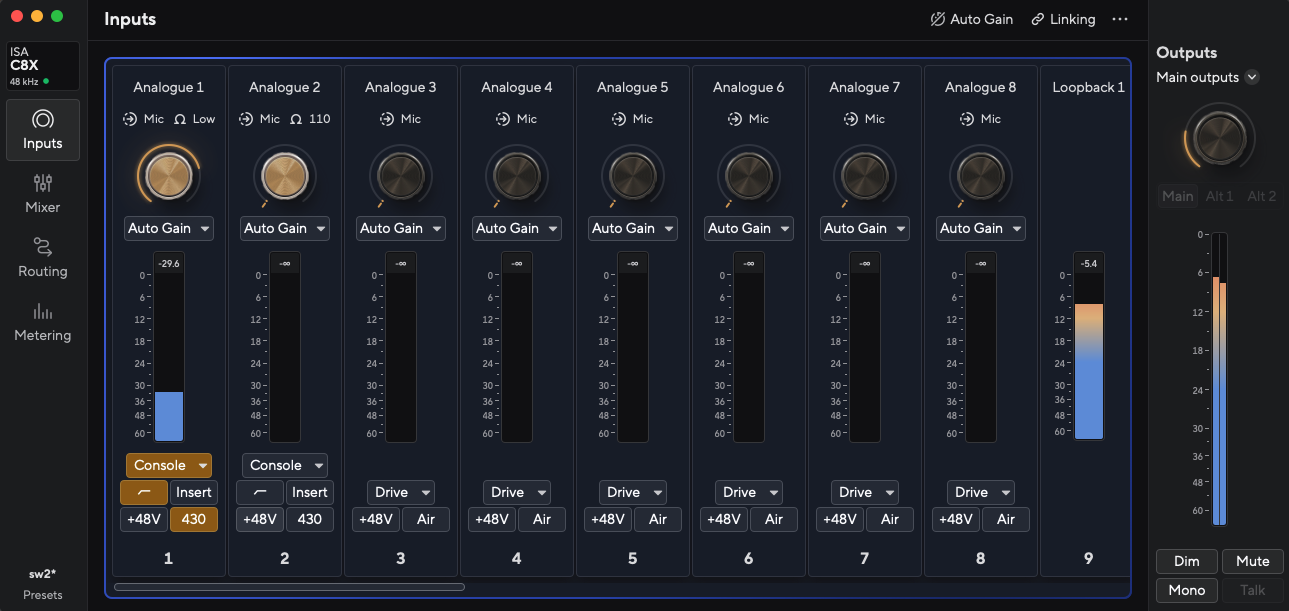Click Analogue 1 Mic input source icon

pyautogui.click(x=130, y=119)
